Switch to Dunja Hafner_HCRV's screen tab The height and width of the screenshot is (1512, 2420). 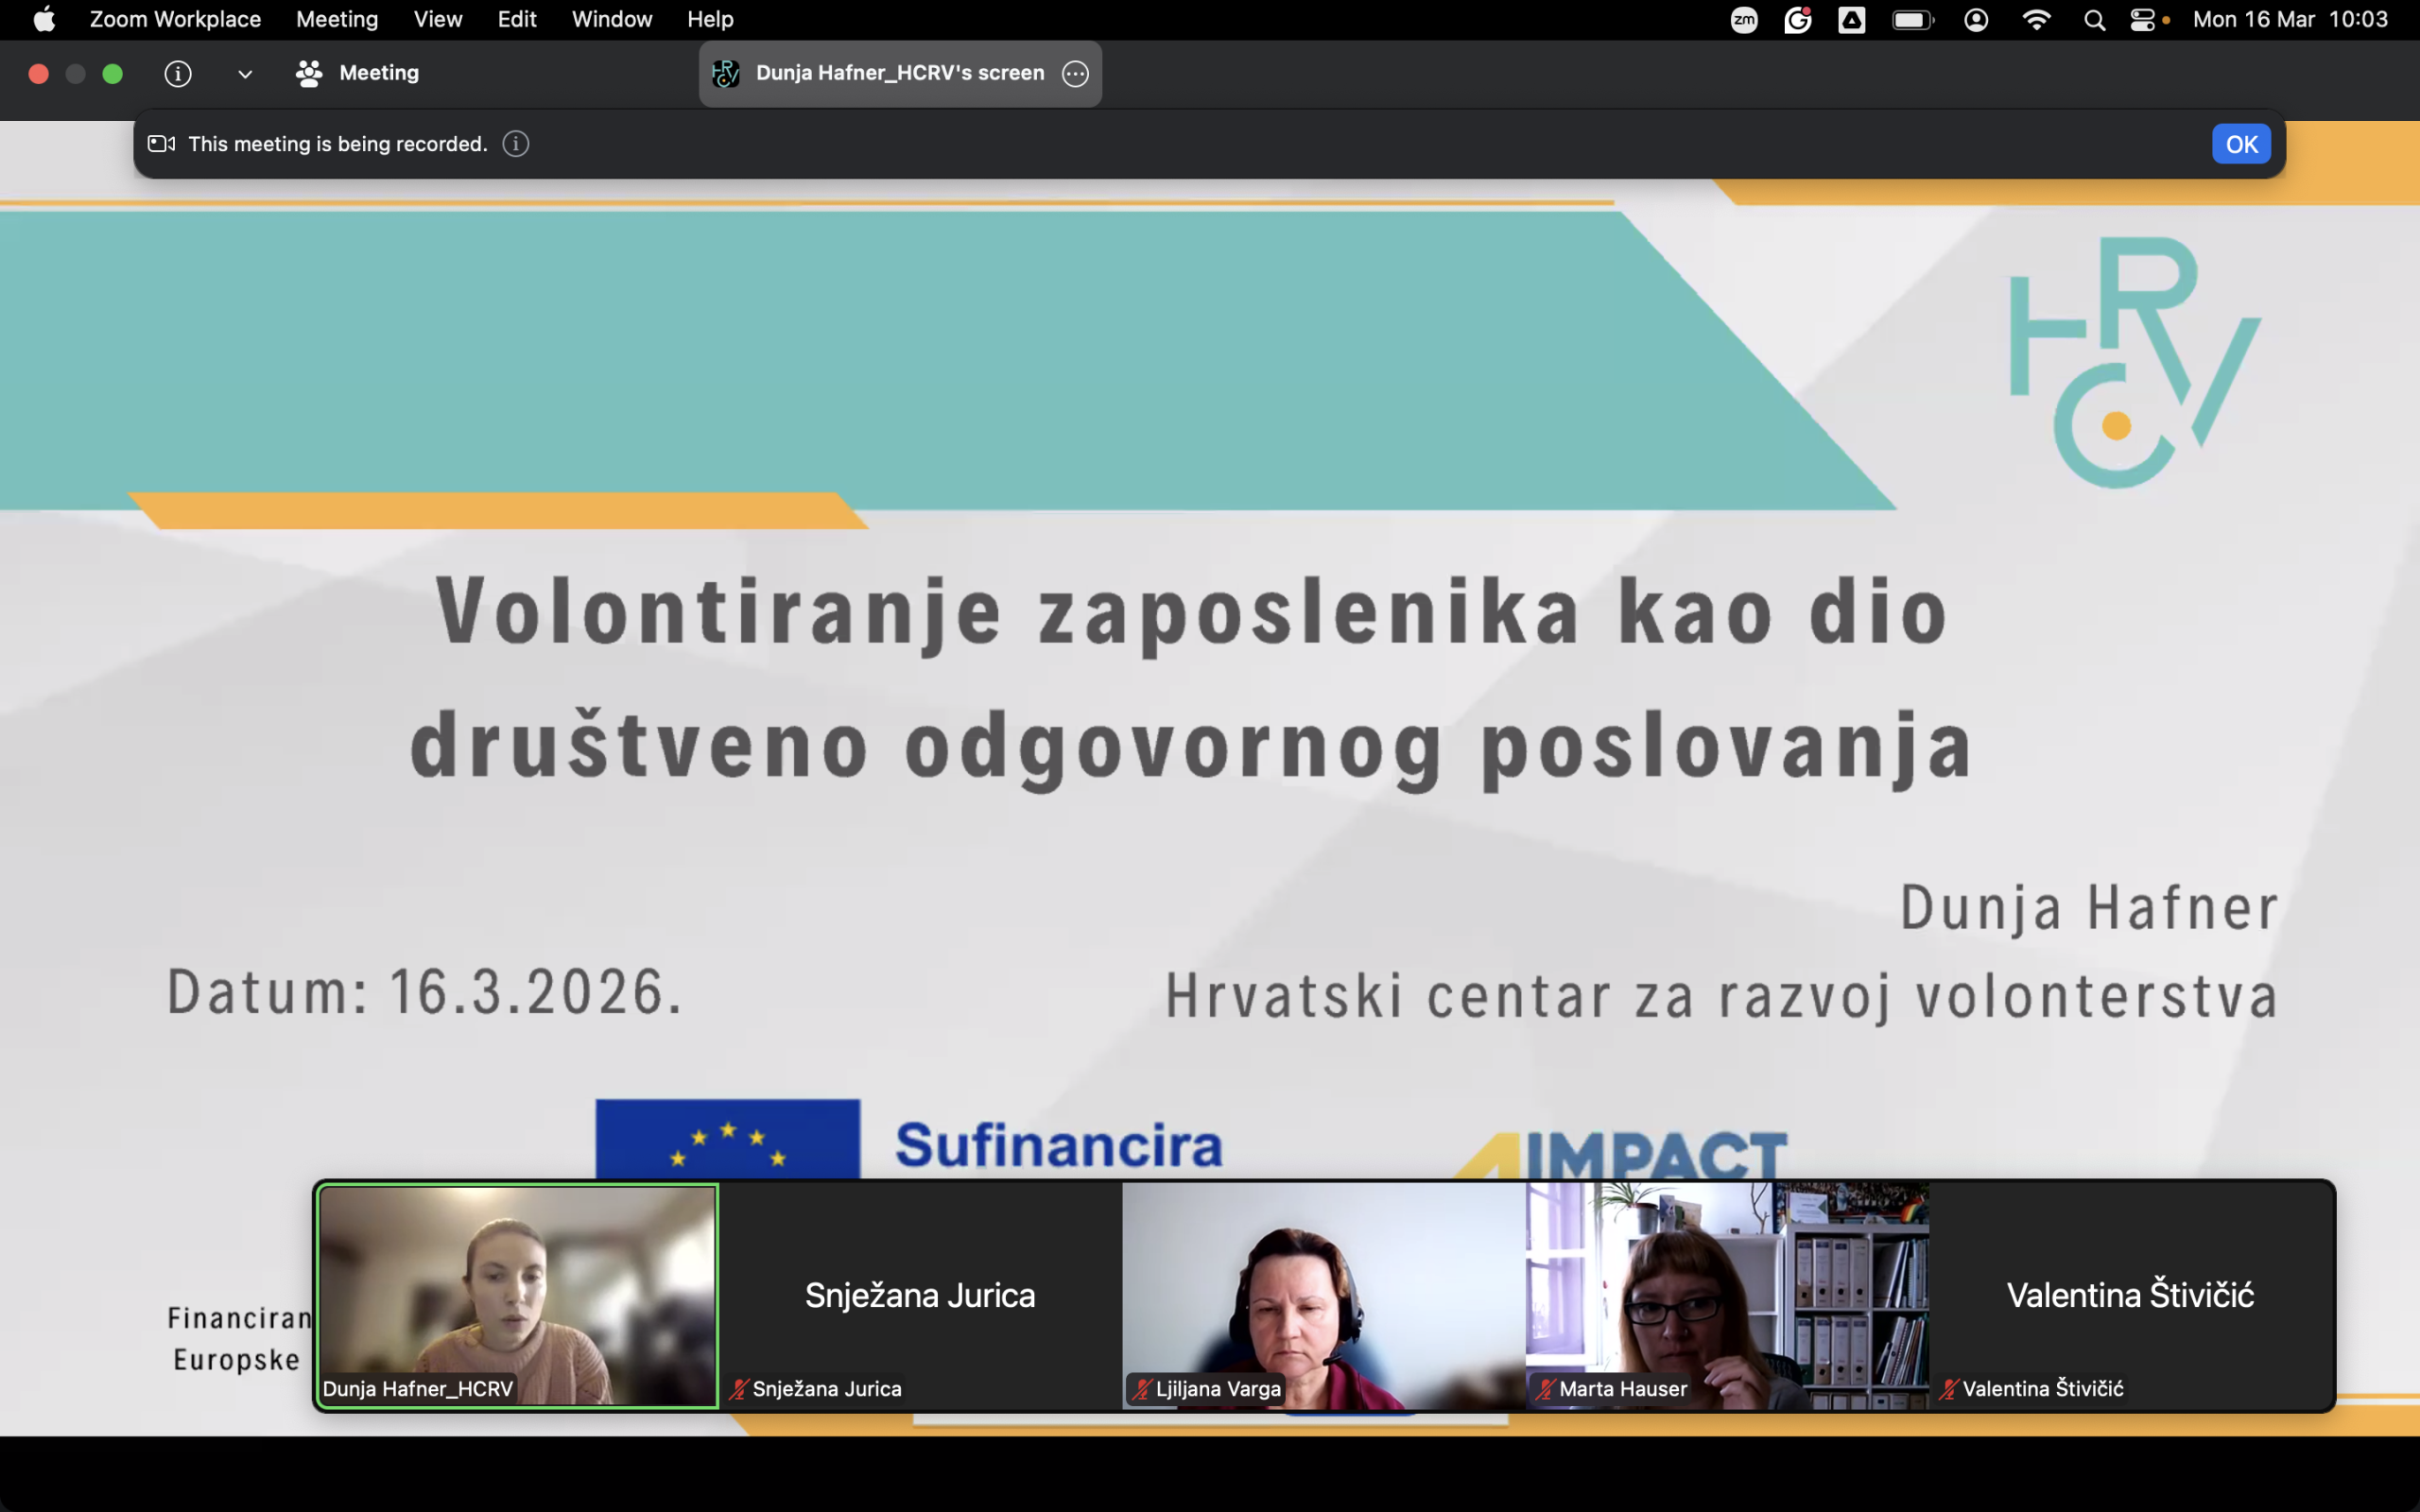click(898, 73)
